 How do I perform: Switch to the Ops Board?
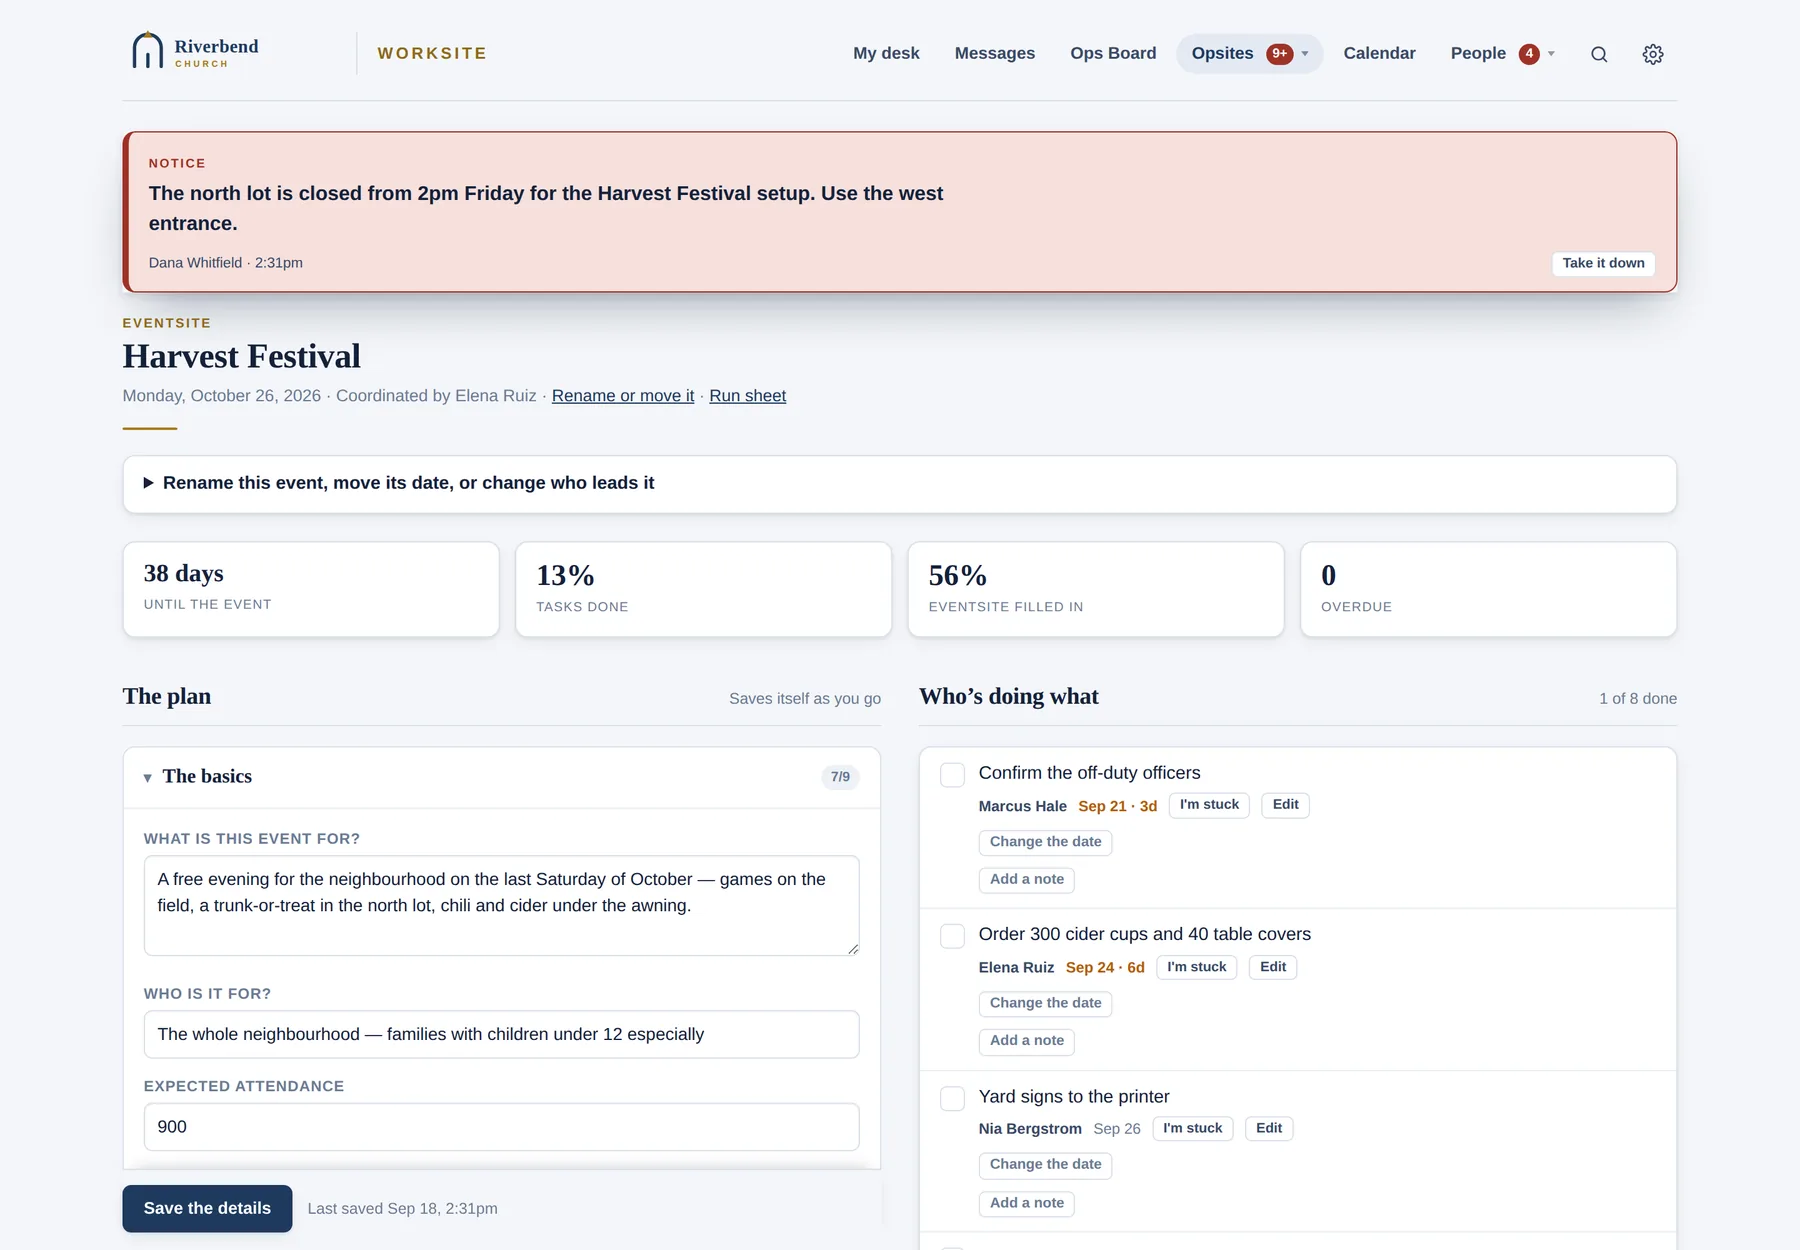1113,54
